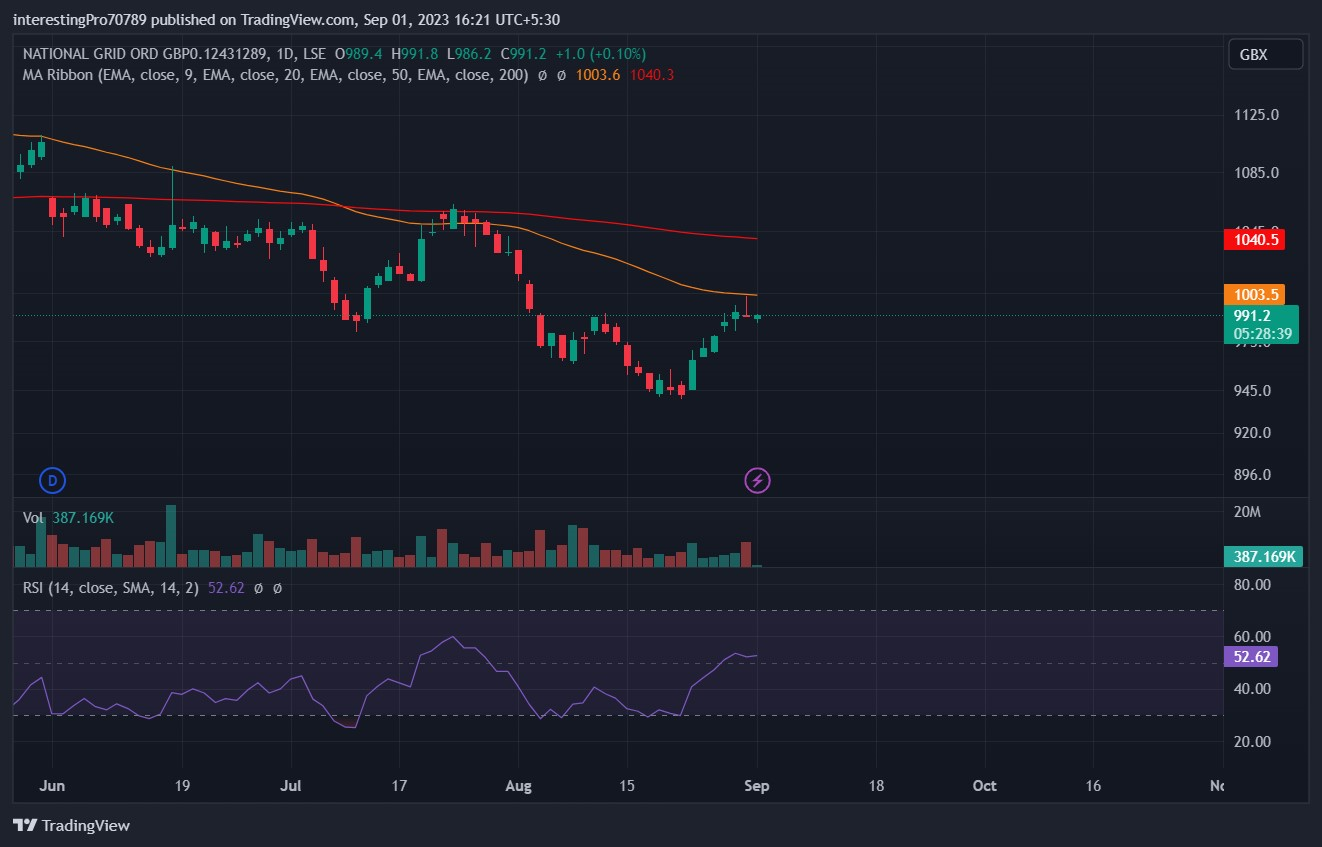Click the 20.00 RSI axis label
The width and height of the screenshot is (1322, 847).
point(1252,741)
